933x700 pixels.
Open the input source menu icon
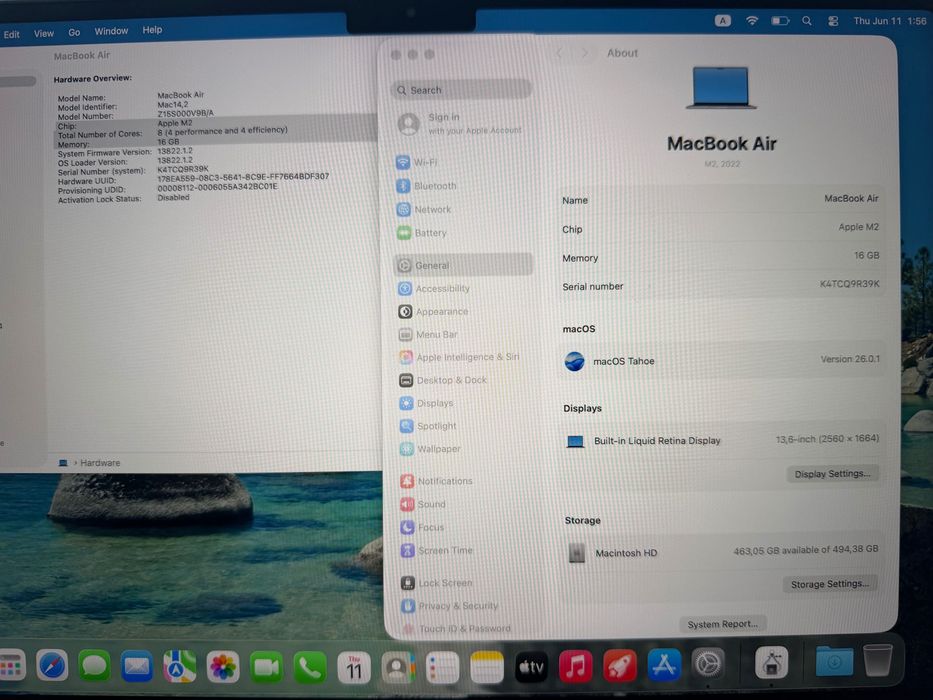pos(722,21)
